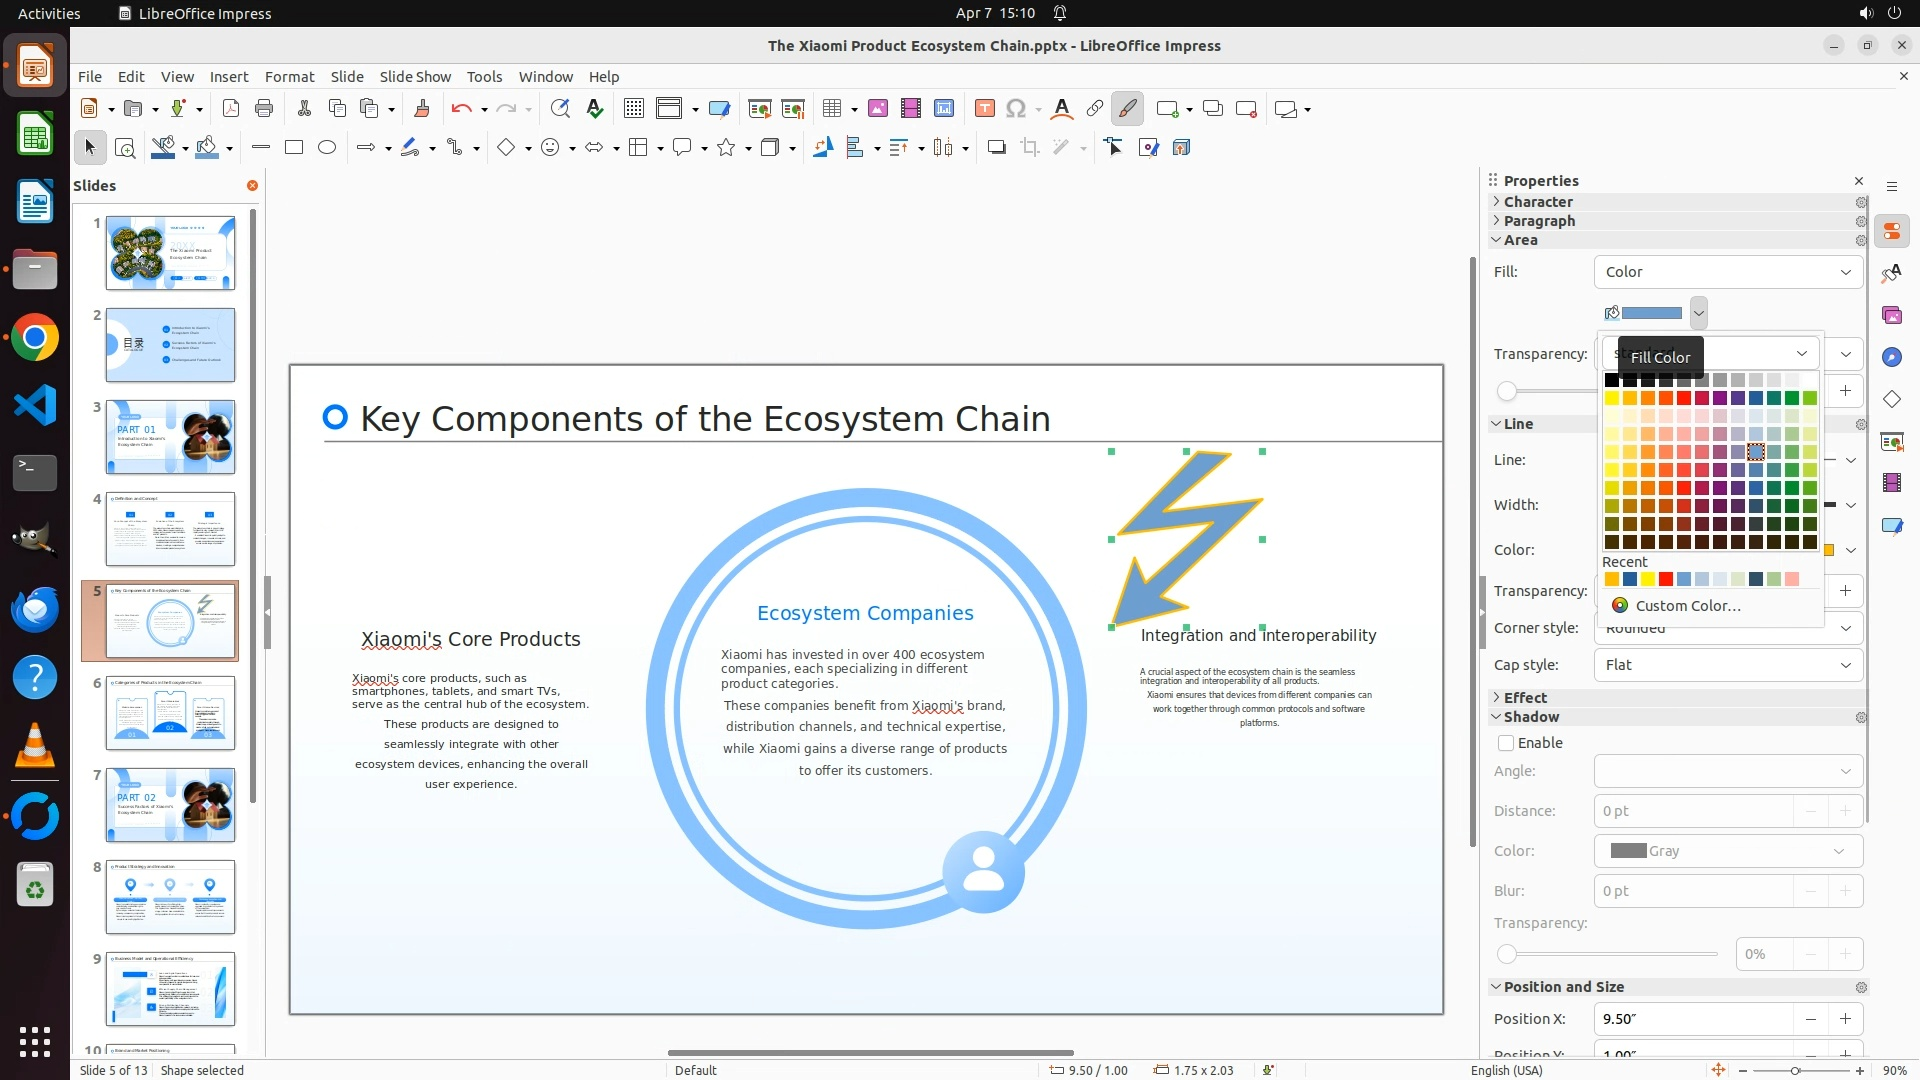Open the Fill type Color dropdown
1920x1080 pixels.
pyautogui.click(x=1728, y=272)
